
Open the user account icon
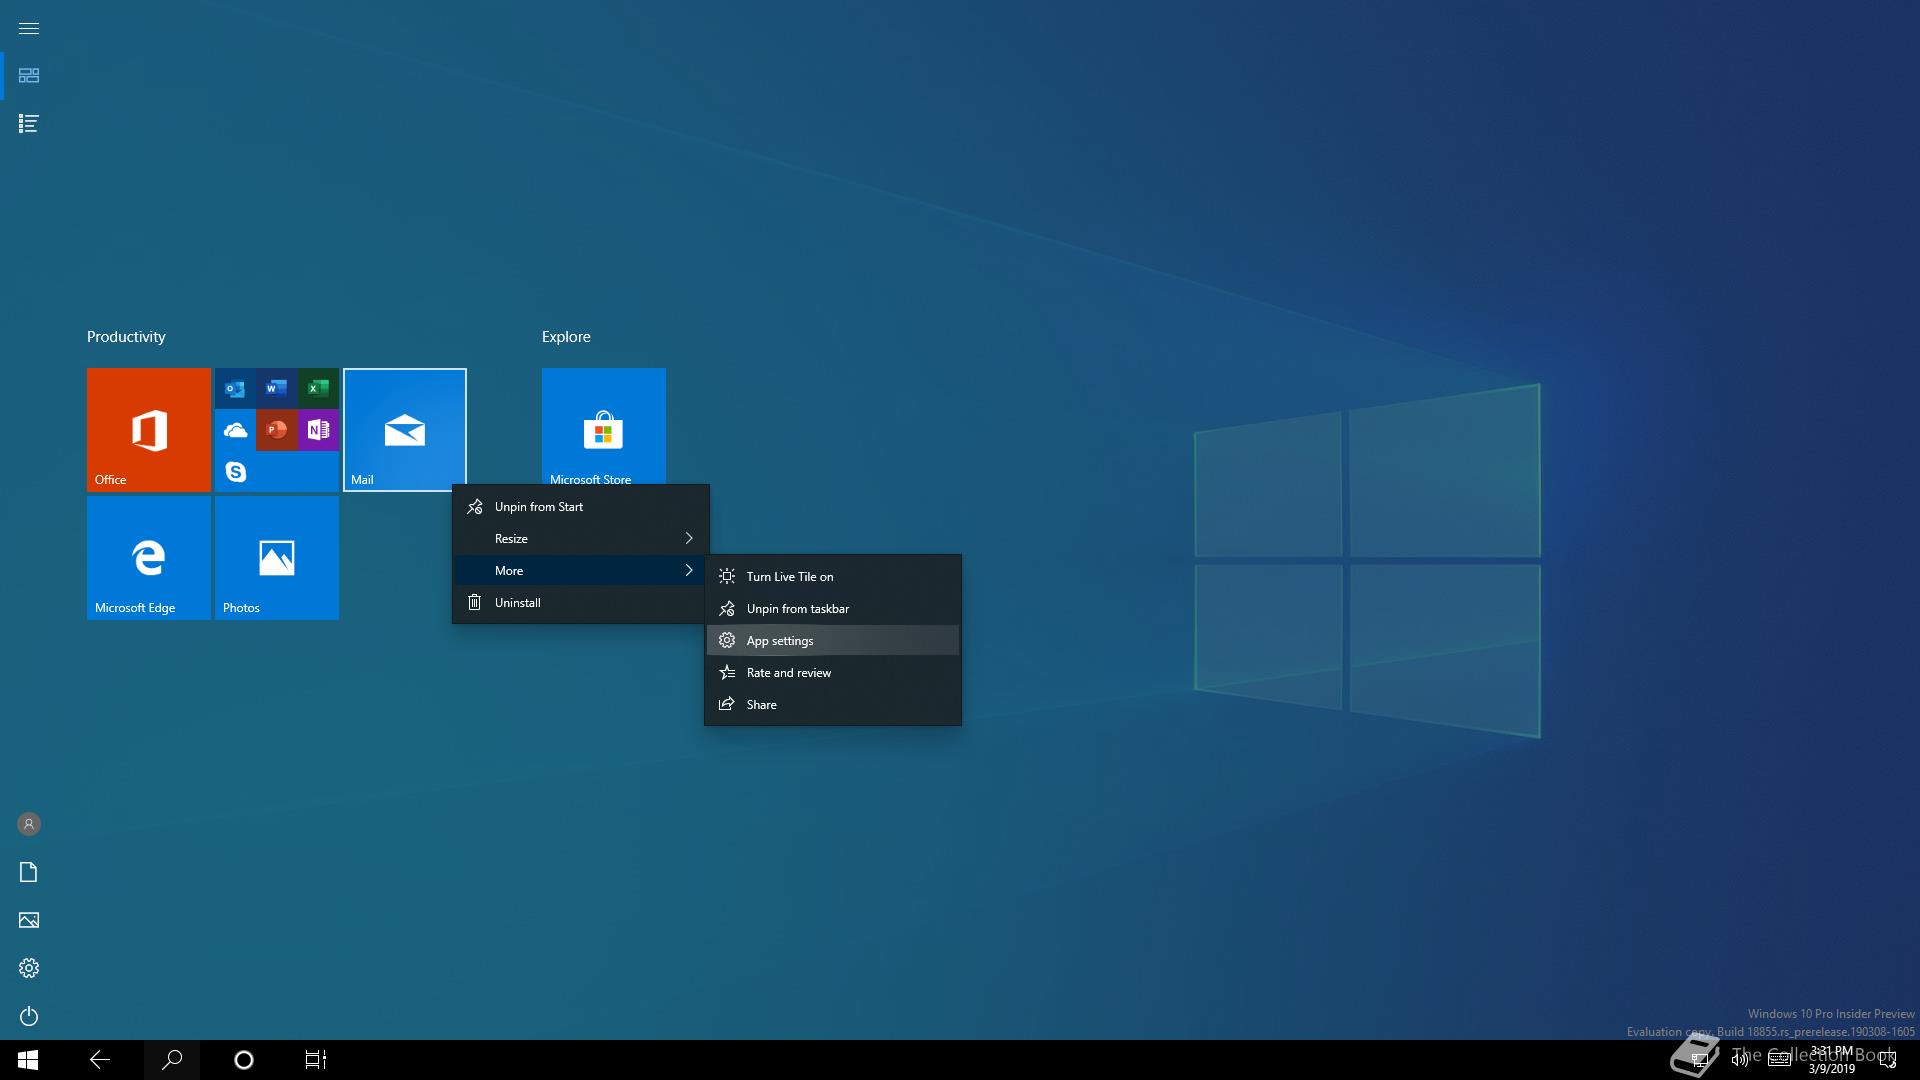(29, 824)
